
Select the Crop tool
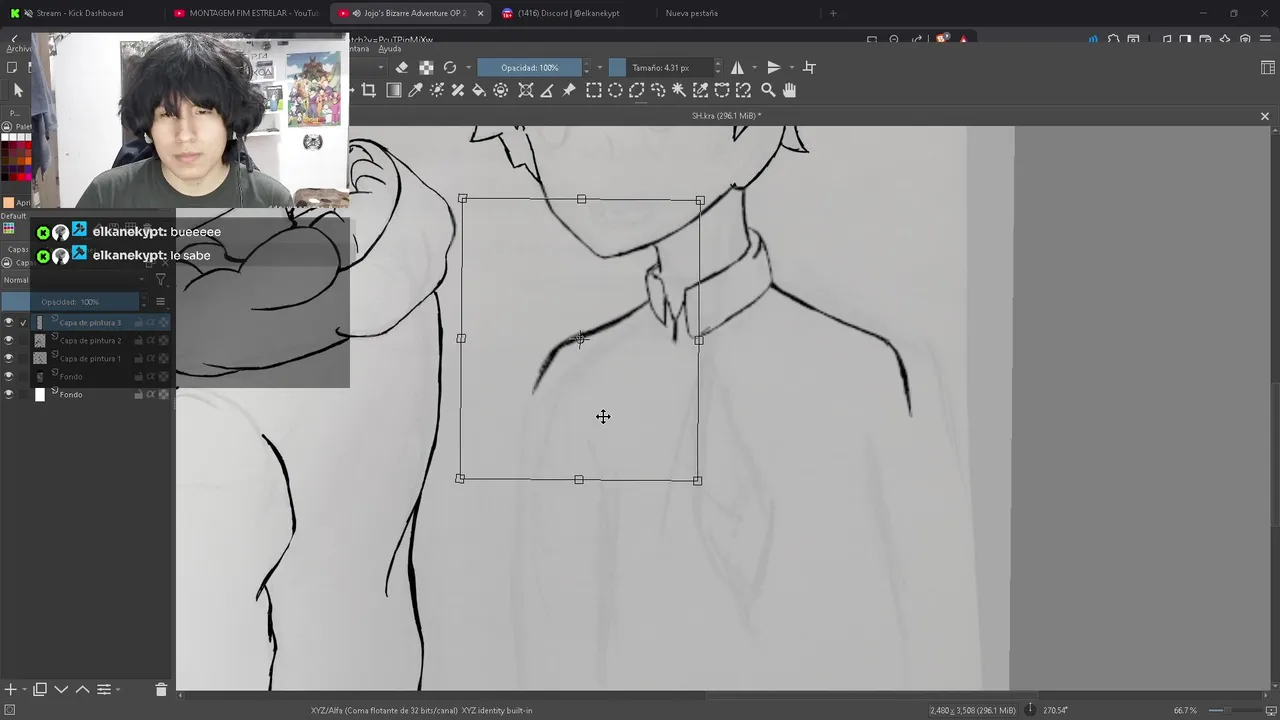tap(368, 90)
